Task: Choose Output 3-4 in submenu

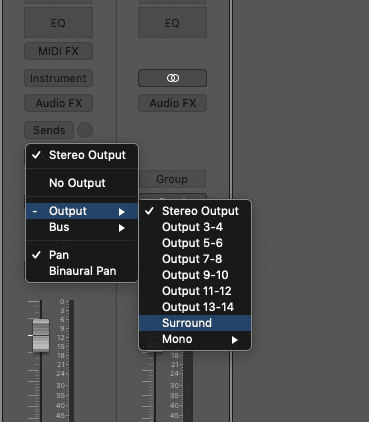Action: pos(195,227)
